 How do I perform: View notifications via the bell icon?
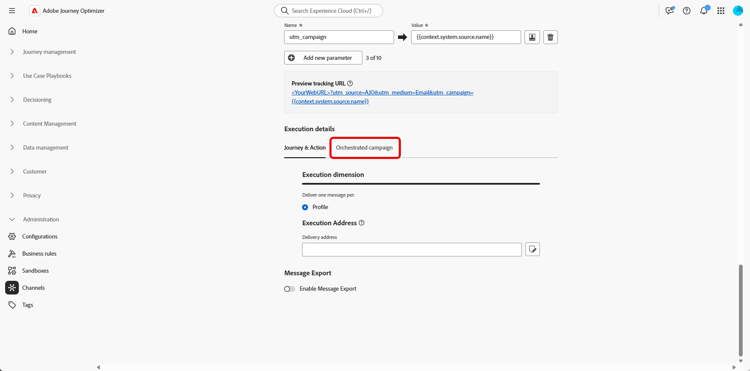pos(704,11)
